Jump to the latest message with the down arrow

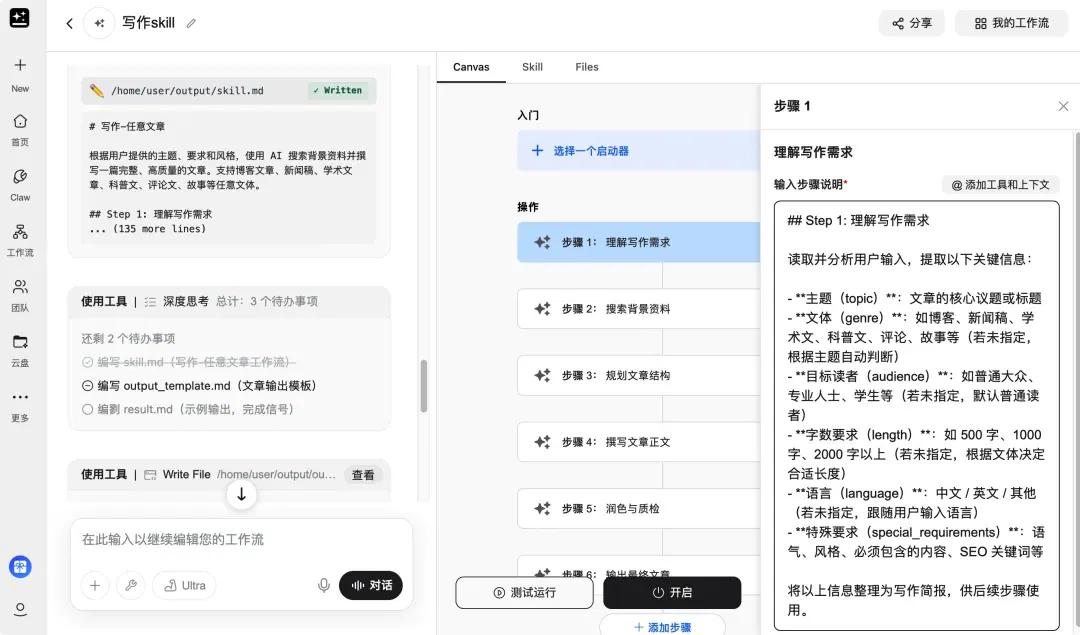pyautogui.click(x=241, y=495)
